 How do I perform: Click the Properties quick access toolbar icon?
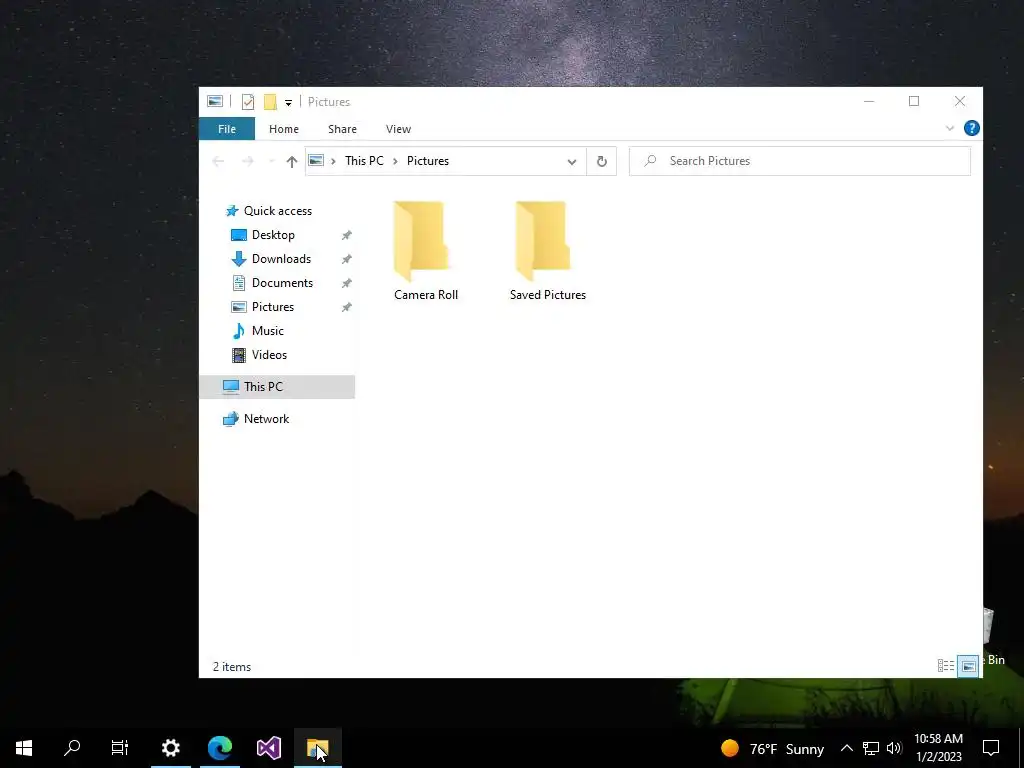coord(248,102)
